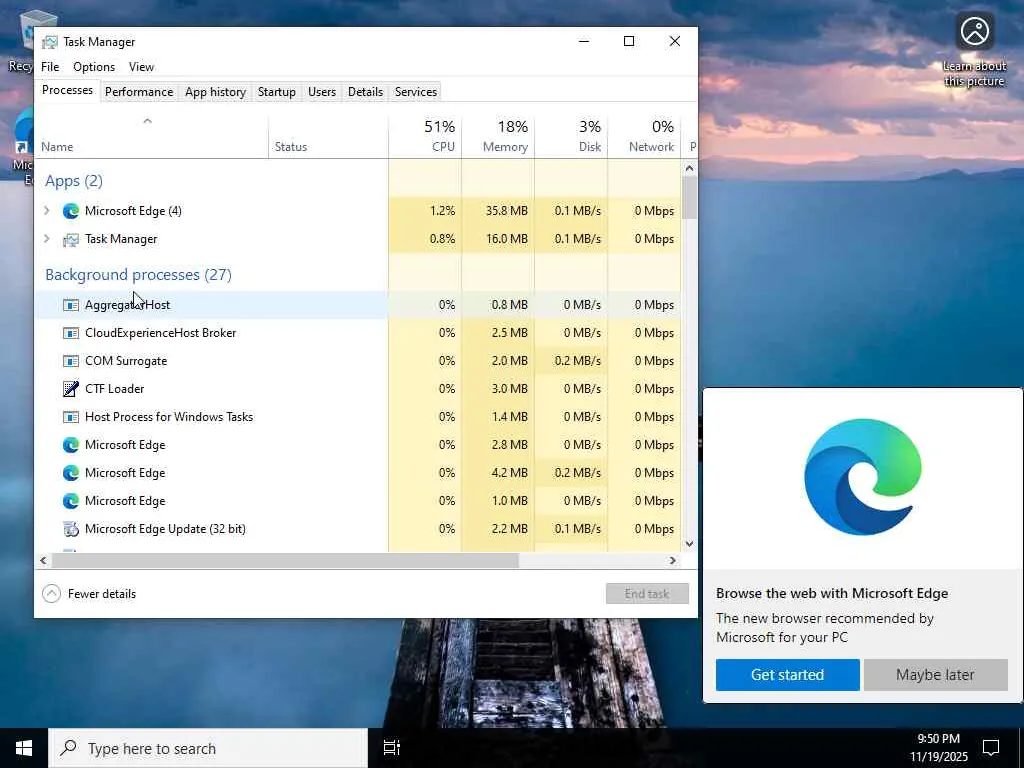Click the CloudExperienceHost Broker icon
Viewport: 1024px width, 768px height.
tap(71, 333)
